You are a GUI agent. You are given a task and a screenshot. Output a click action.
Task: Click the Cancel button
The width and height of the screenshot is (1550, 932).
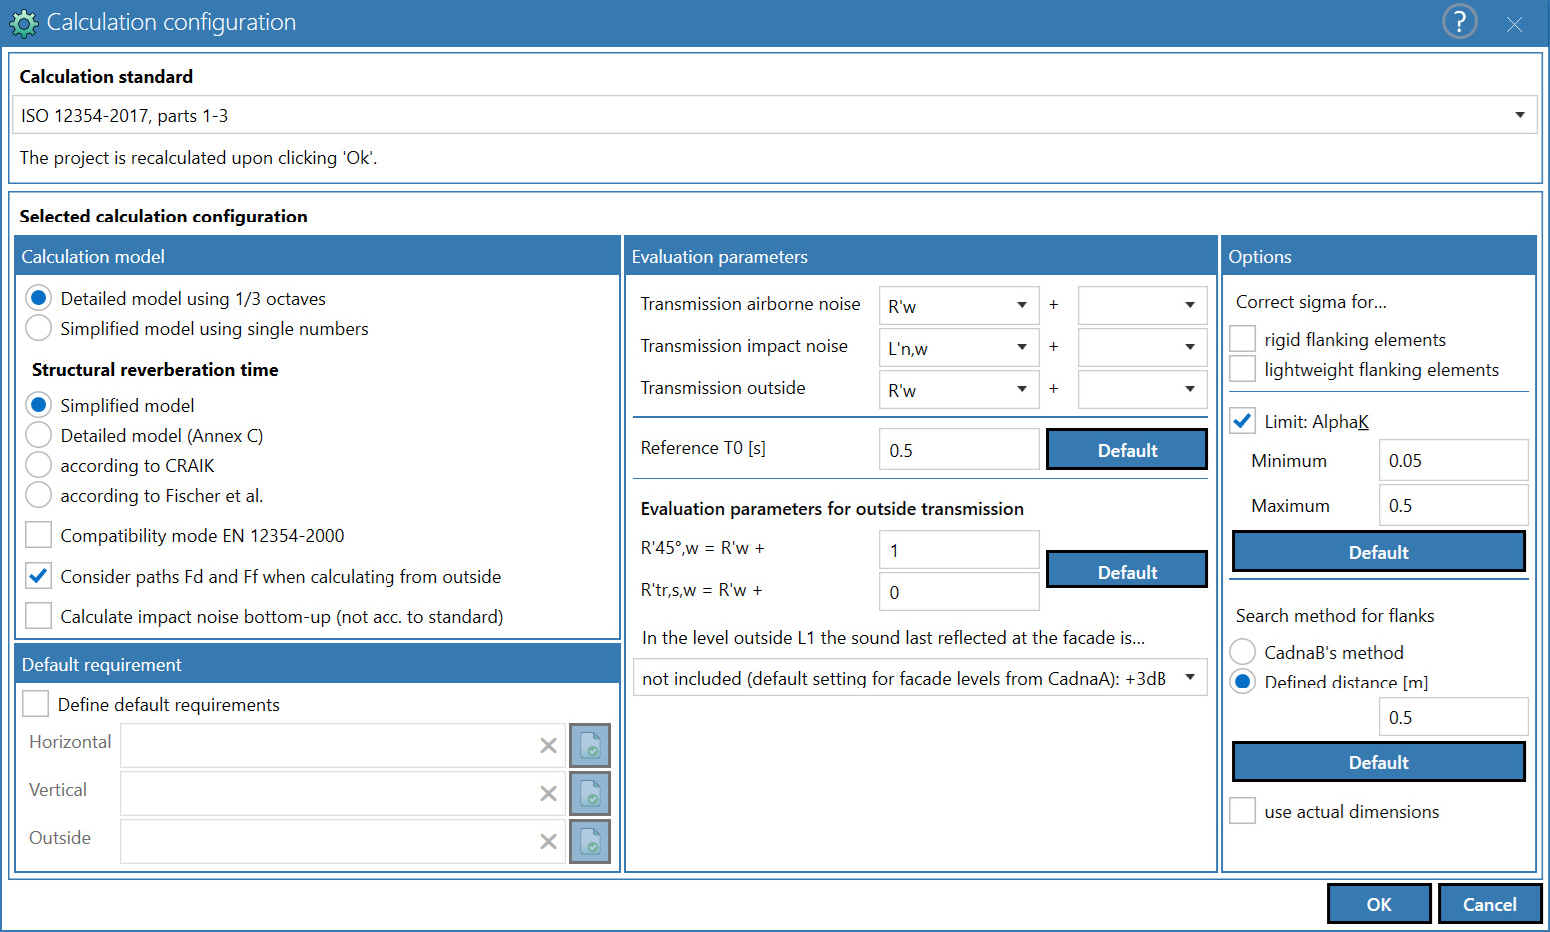pyautogui.click(x=1490, y=904)
